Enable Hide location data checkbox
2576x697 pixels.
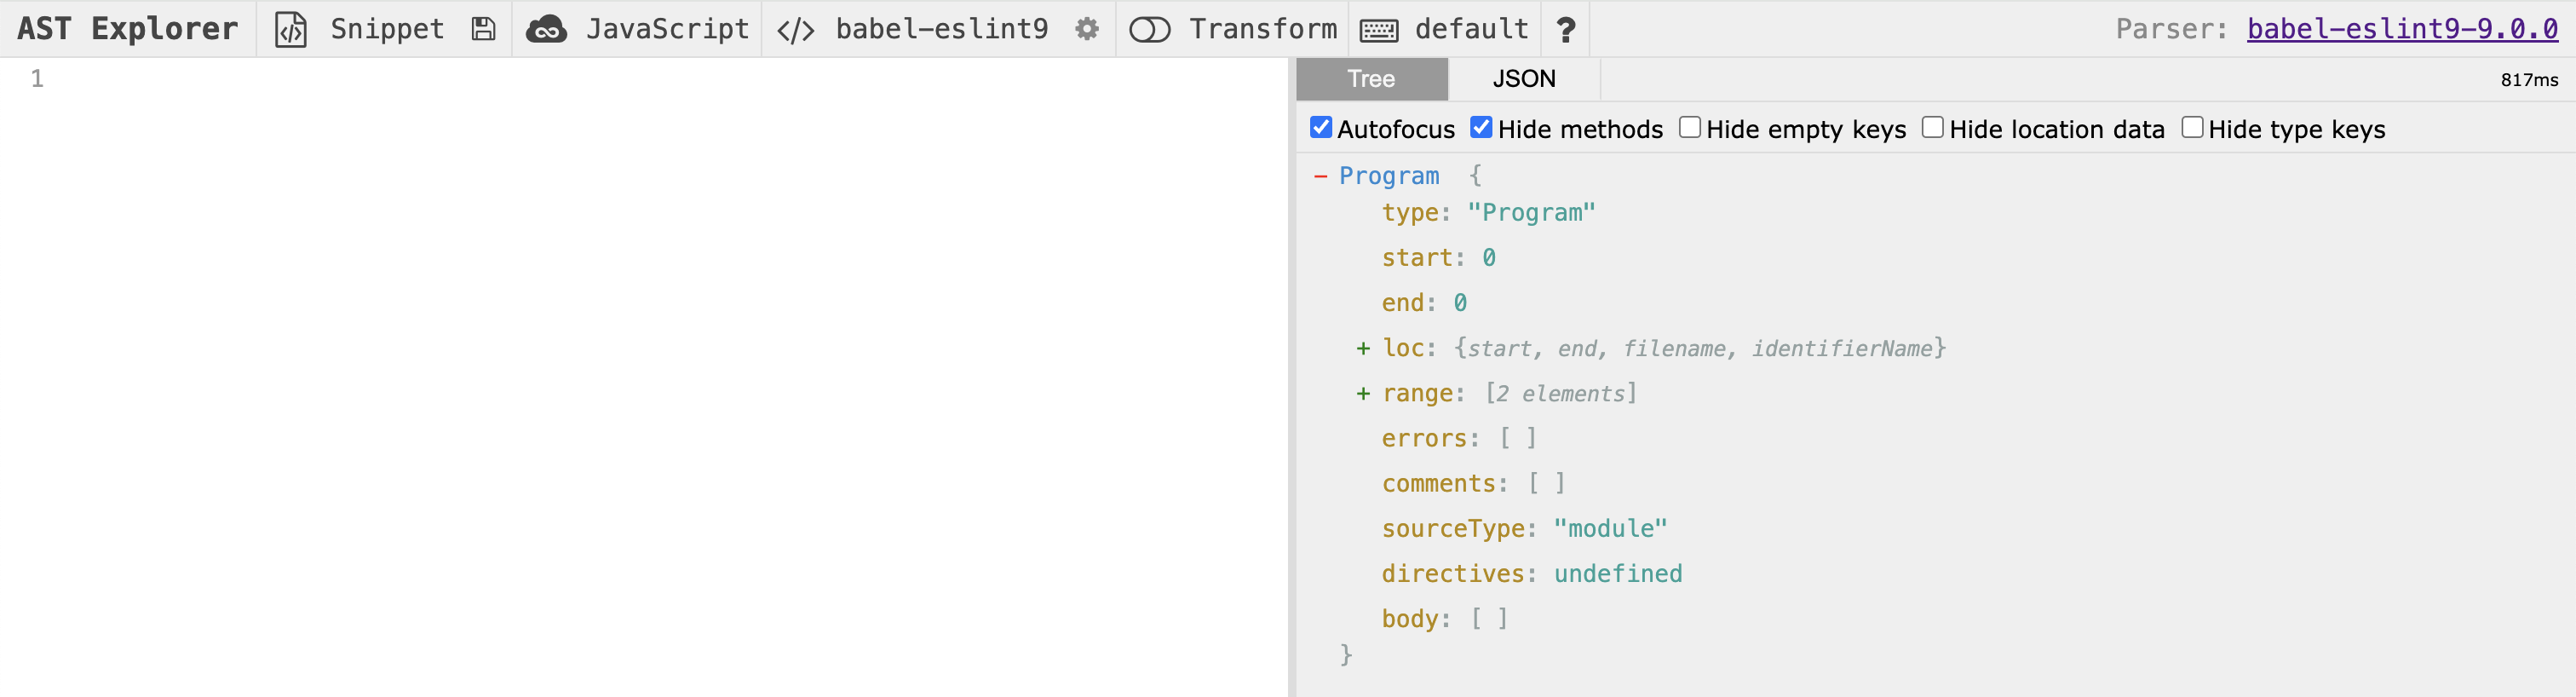click(1933, 128)
